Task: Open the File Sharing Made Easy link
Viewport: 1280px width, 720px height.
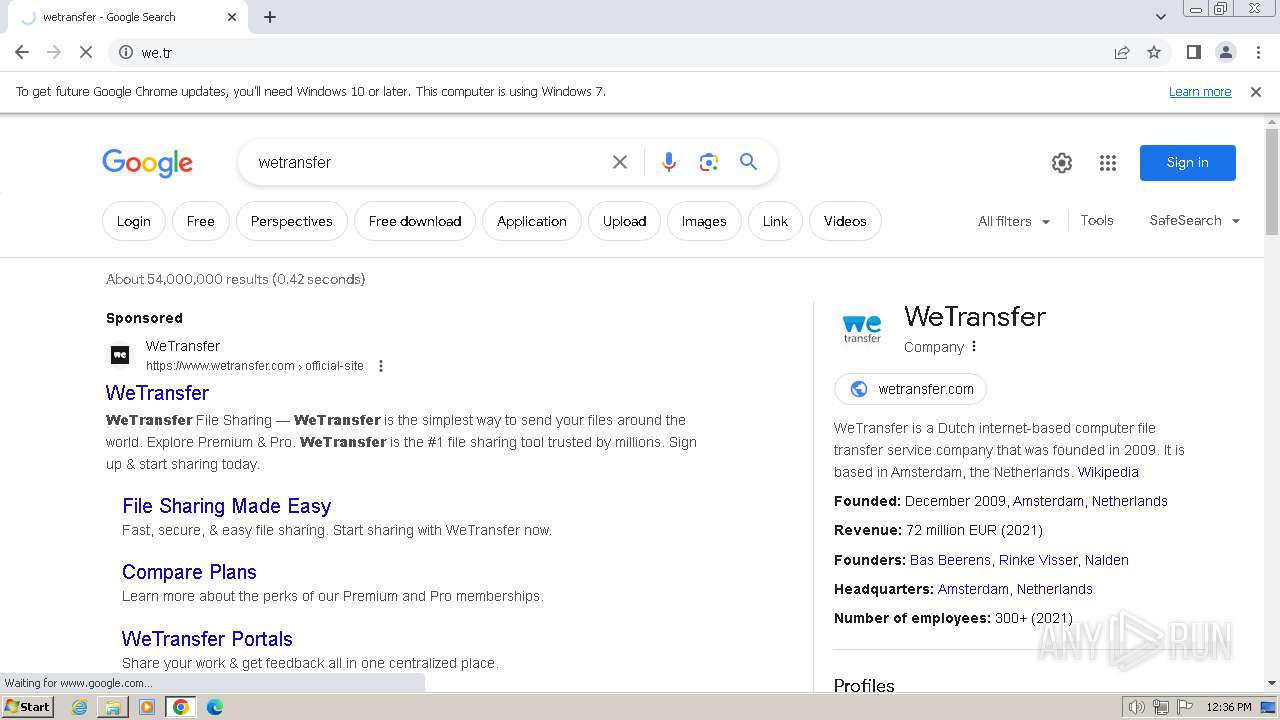Action: pyautogui.click(x=226, y=506)
